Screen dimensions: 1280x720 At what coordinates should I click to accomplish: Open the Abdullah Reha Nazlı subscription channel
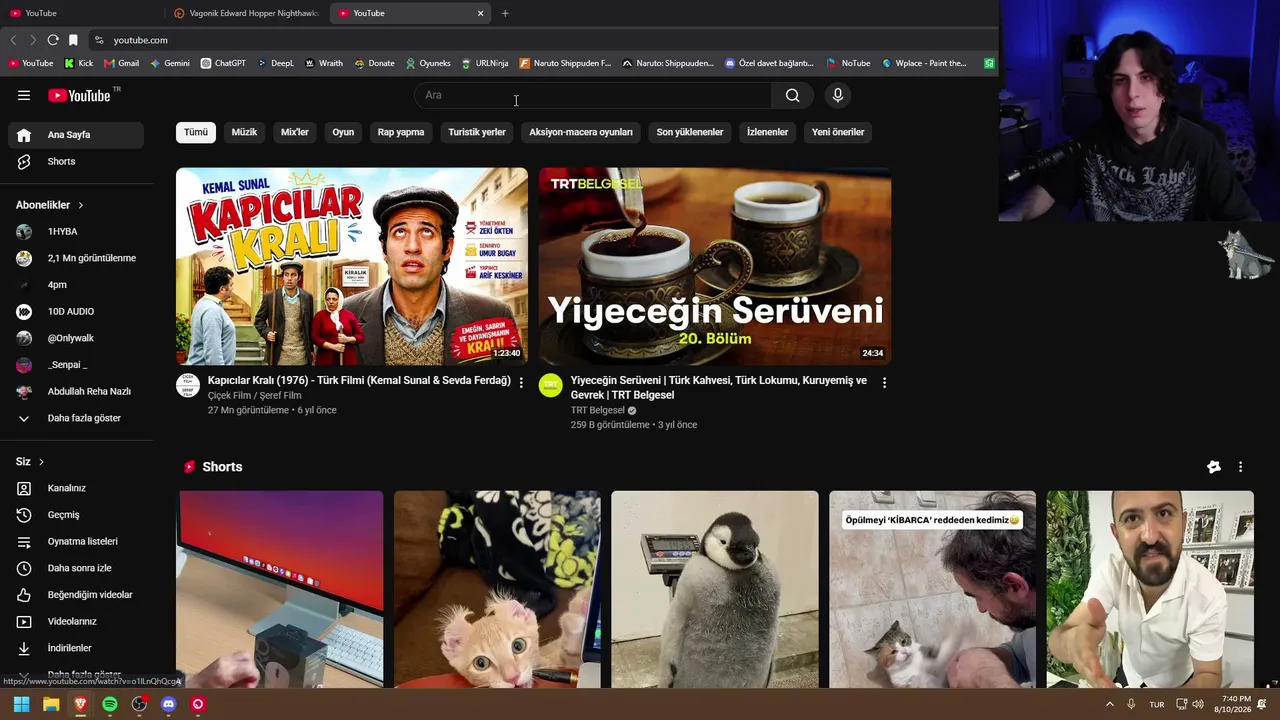click(x=76, y=392)
